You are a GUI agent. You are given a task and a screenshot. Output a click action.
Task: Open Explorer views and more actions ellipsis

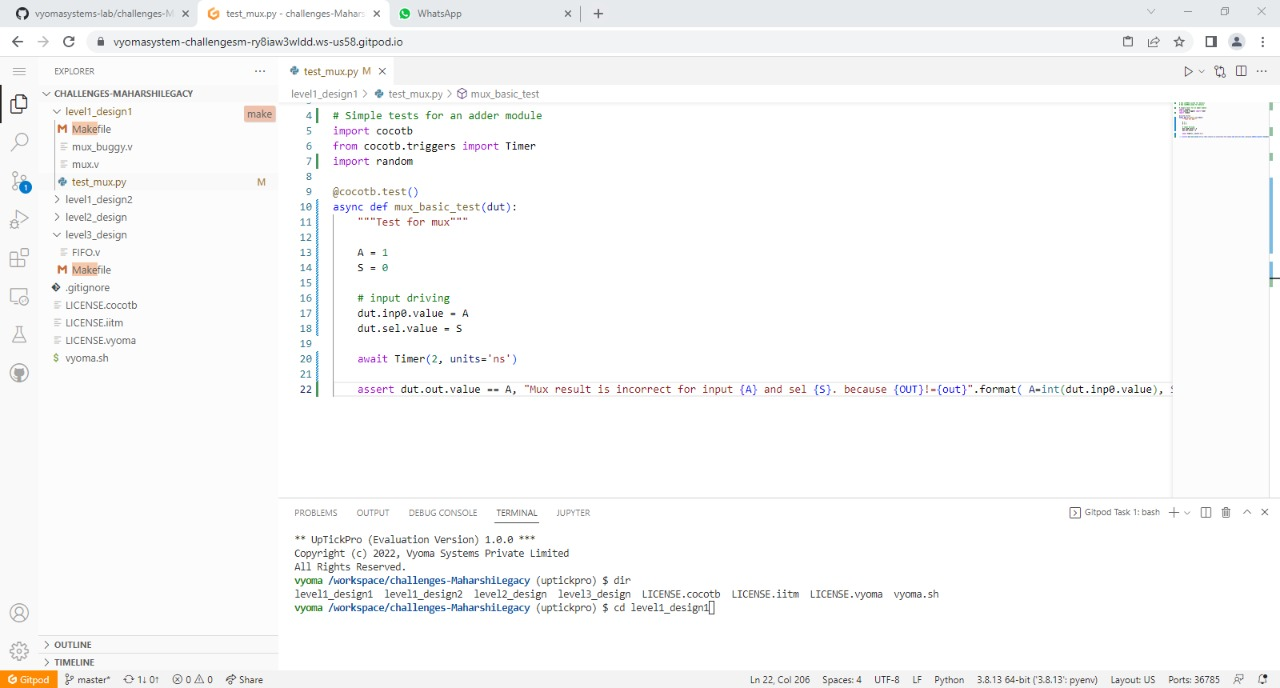tap(260, 72)
